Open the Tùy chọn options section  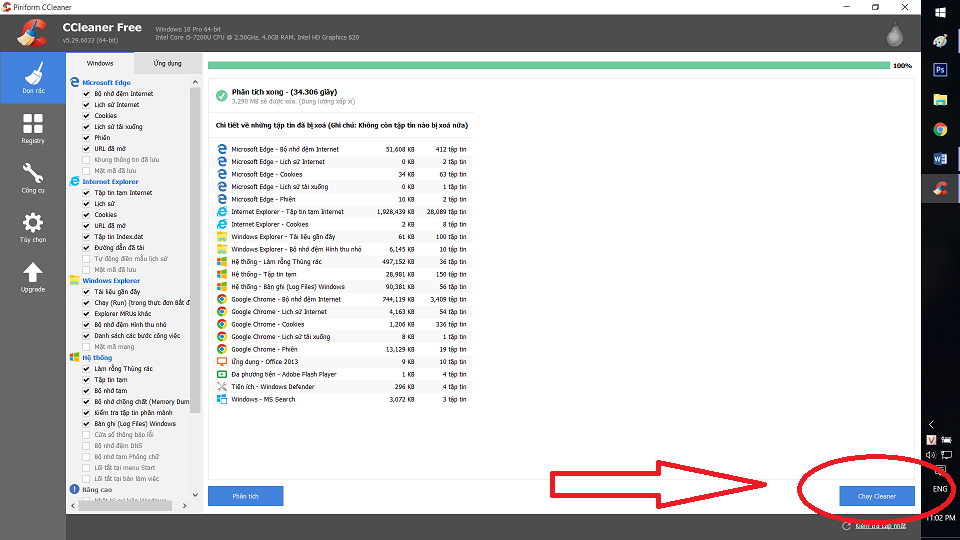(x=33, y=227)
